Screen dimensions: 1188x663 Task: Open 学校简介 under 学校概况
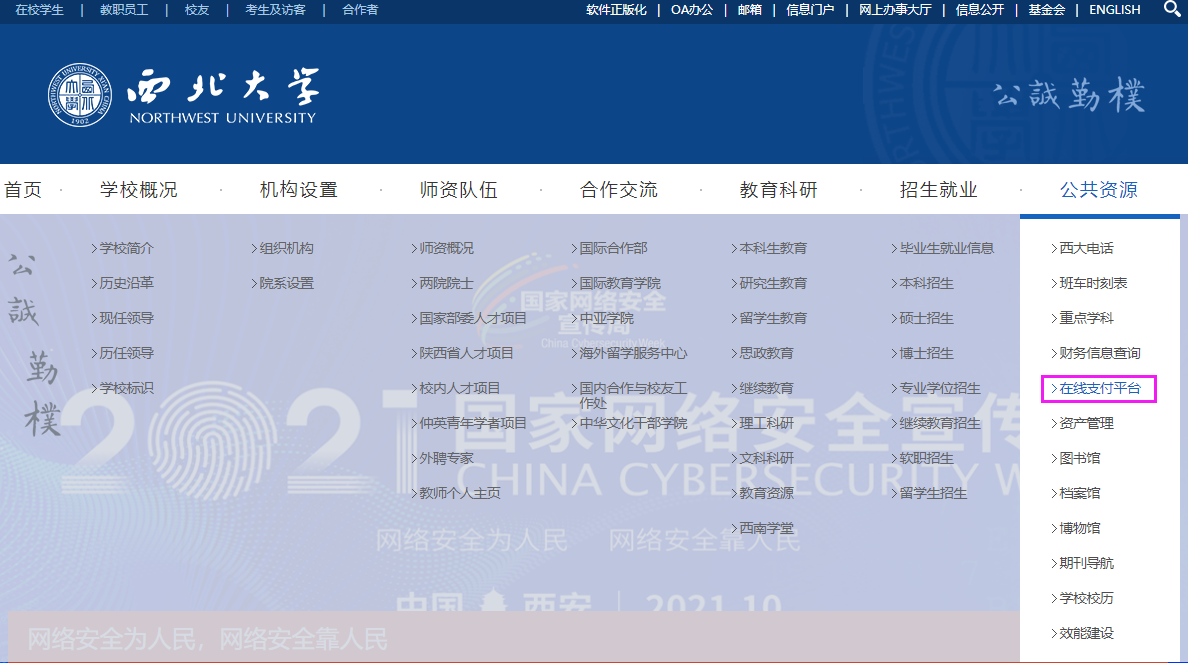click(126, 248)
